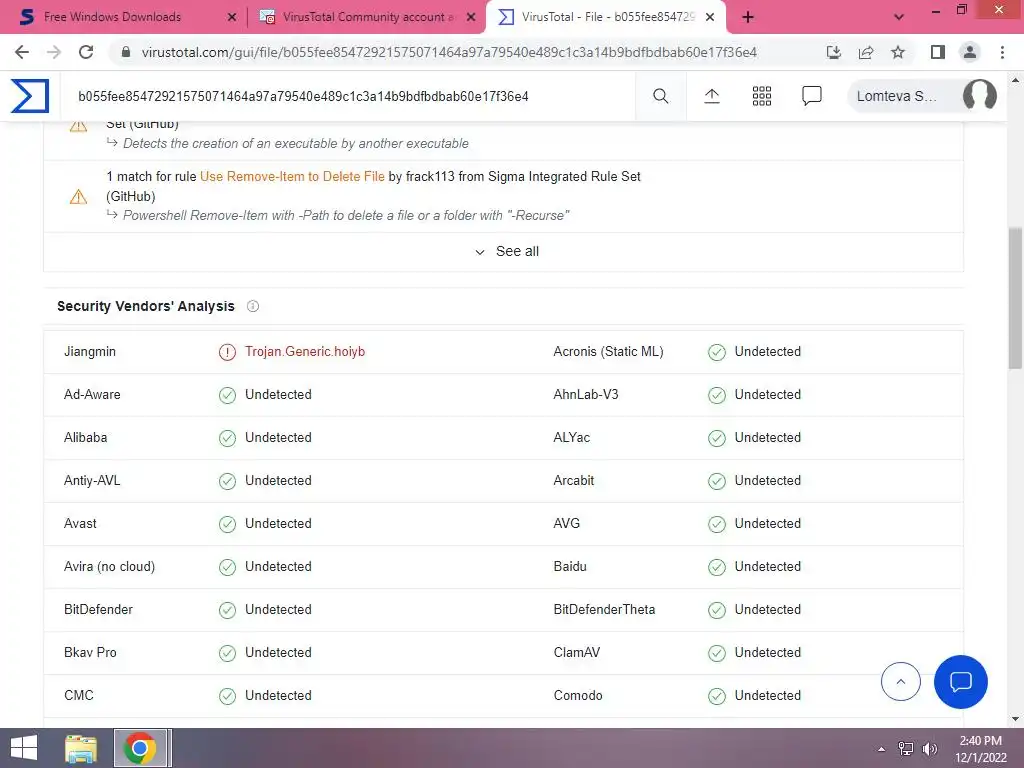Image resolution: width=1024 pixels, height=768 pixels.
Task: Click the Comodo green check icon
Action: pyautogui.click(x=717, y=696)
